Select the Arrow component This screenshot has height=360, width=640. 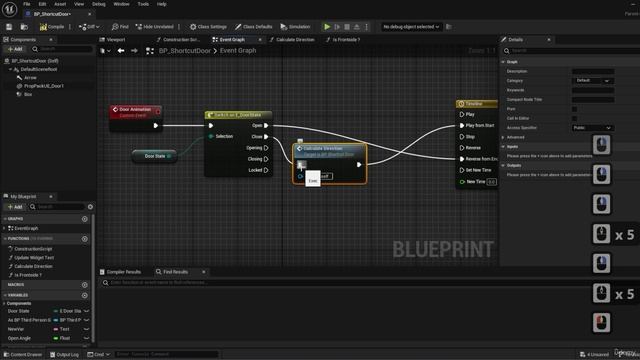30,78
